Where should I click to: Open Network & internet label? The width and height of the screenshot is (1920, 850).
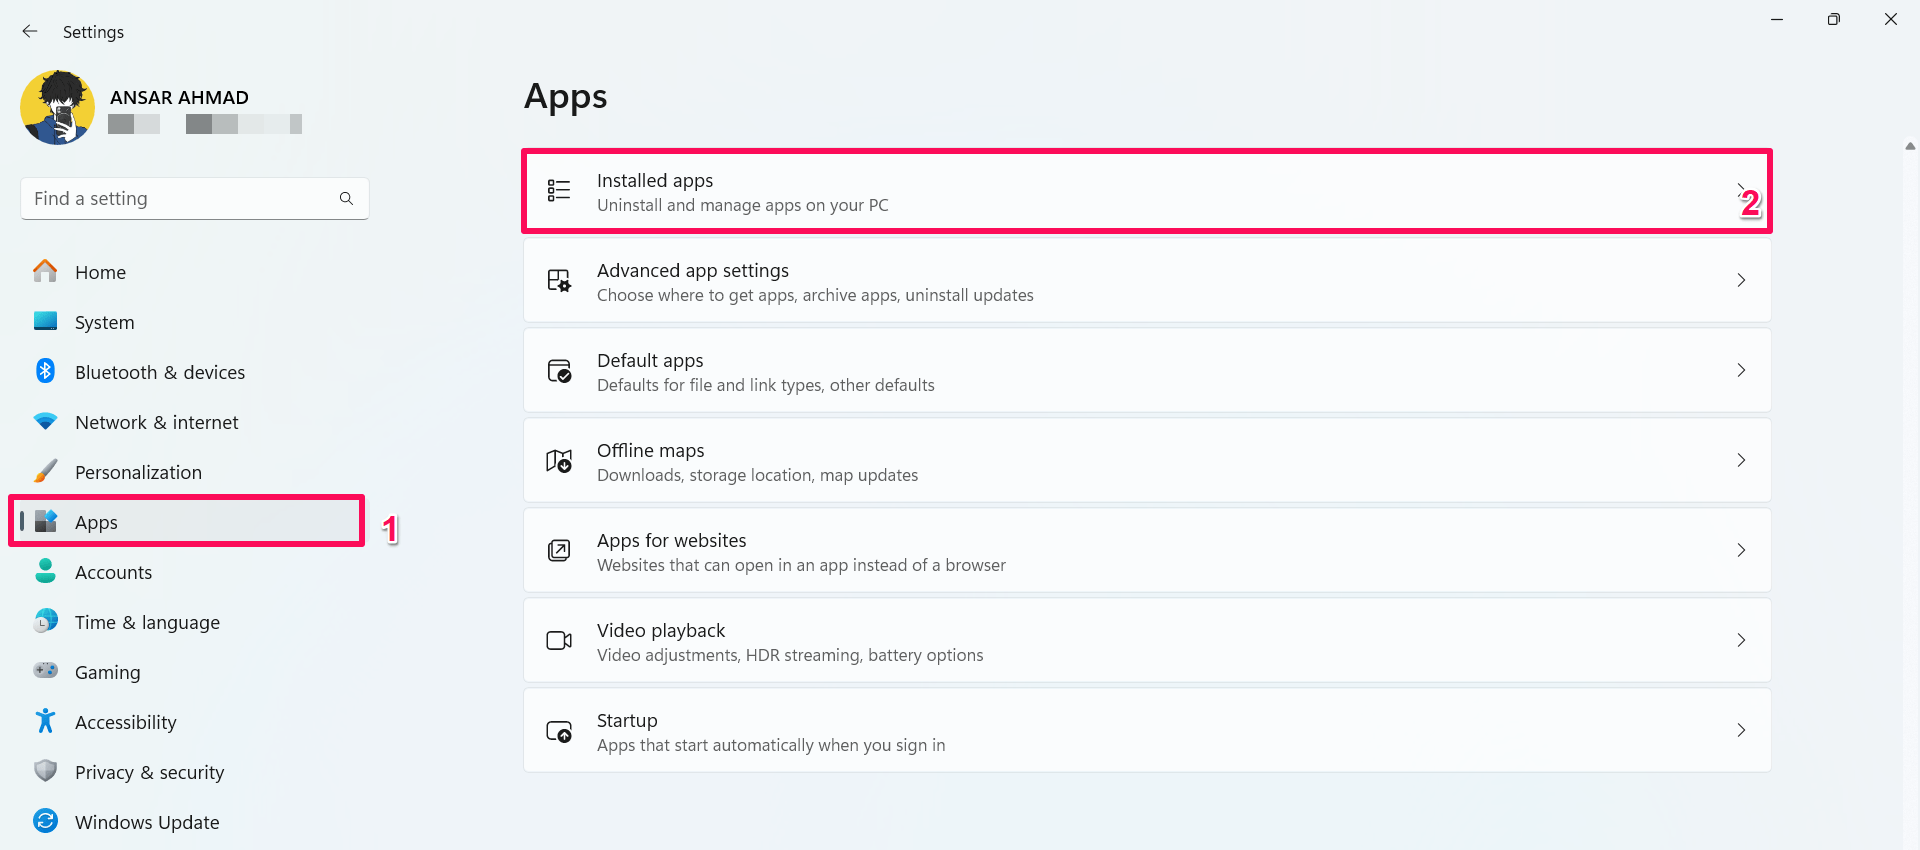[x=157, y=422]
